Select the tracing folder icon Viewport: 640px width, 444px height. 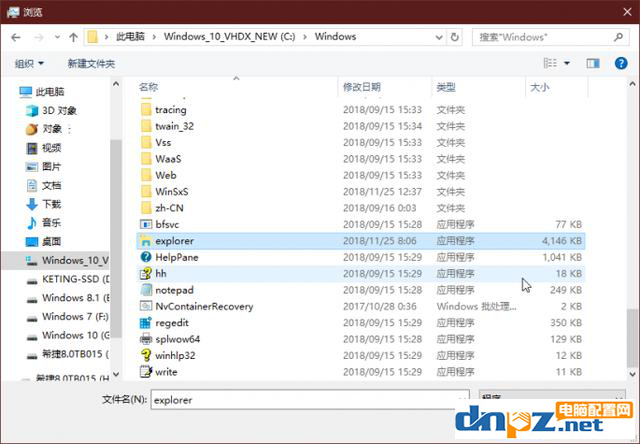tap(146, 110)
